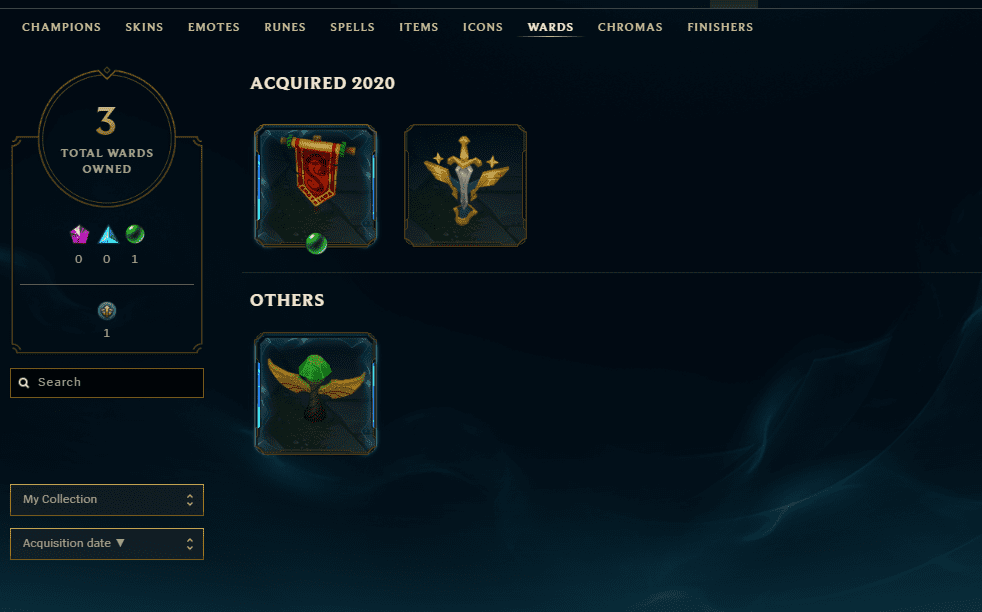
Task: Click the round crest badge icon
Action: coord(106,311)
